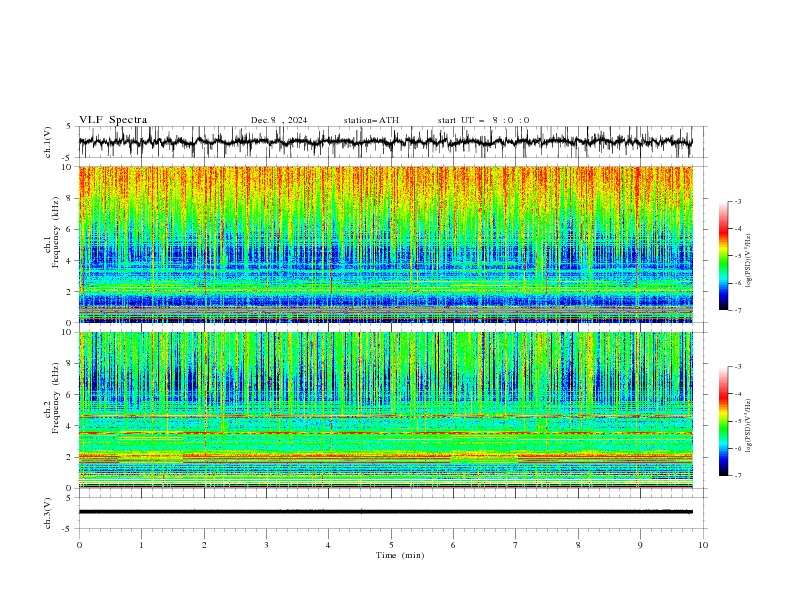This screenshot has width=792, height=612.
Task: Click the ch.2 PSD color scale bar
Action: [x=723, y=421]
